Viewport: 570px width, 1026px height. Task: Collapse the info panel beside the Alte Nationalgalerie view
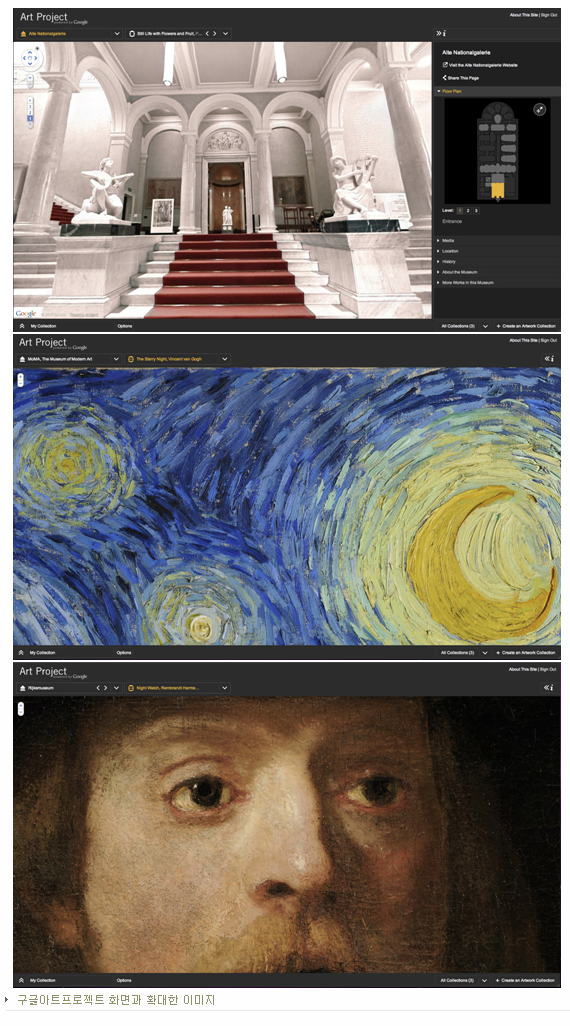pyautogui.click(x=440, y=33)
